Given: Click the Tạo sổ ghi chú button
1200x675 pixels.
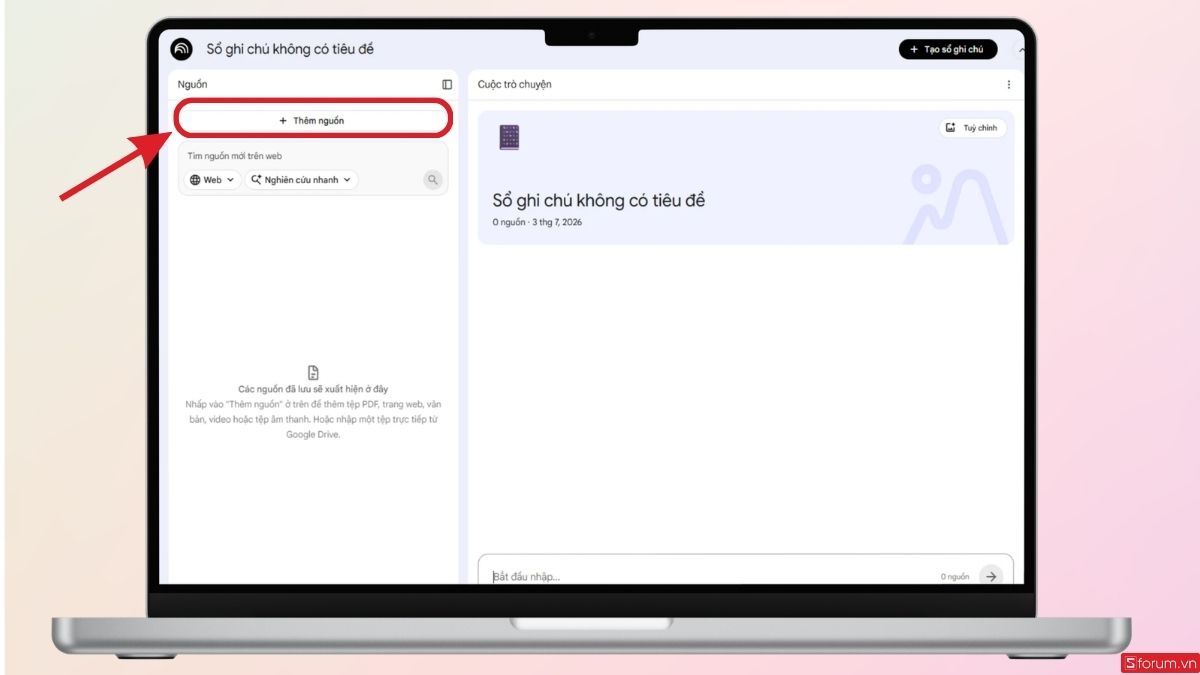Looking at the screenshot, I should pos(948,49).
